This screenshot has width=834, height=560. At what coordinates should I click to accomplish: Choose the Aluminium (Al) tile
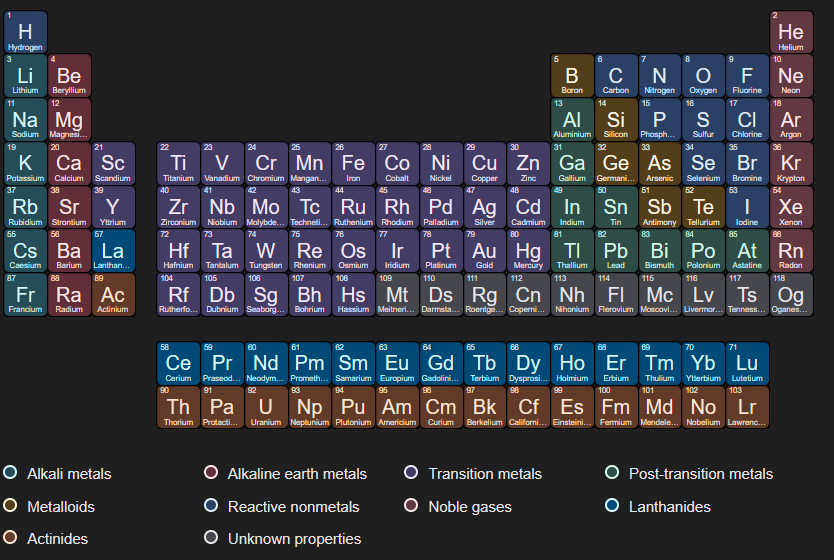click(572, 120)
